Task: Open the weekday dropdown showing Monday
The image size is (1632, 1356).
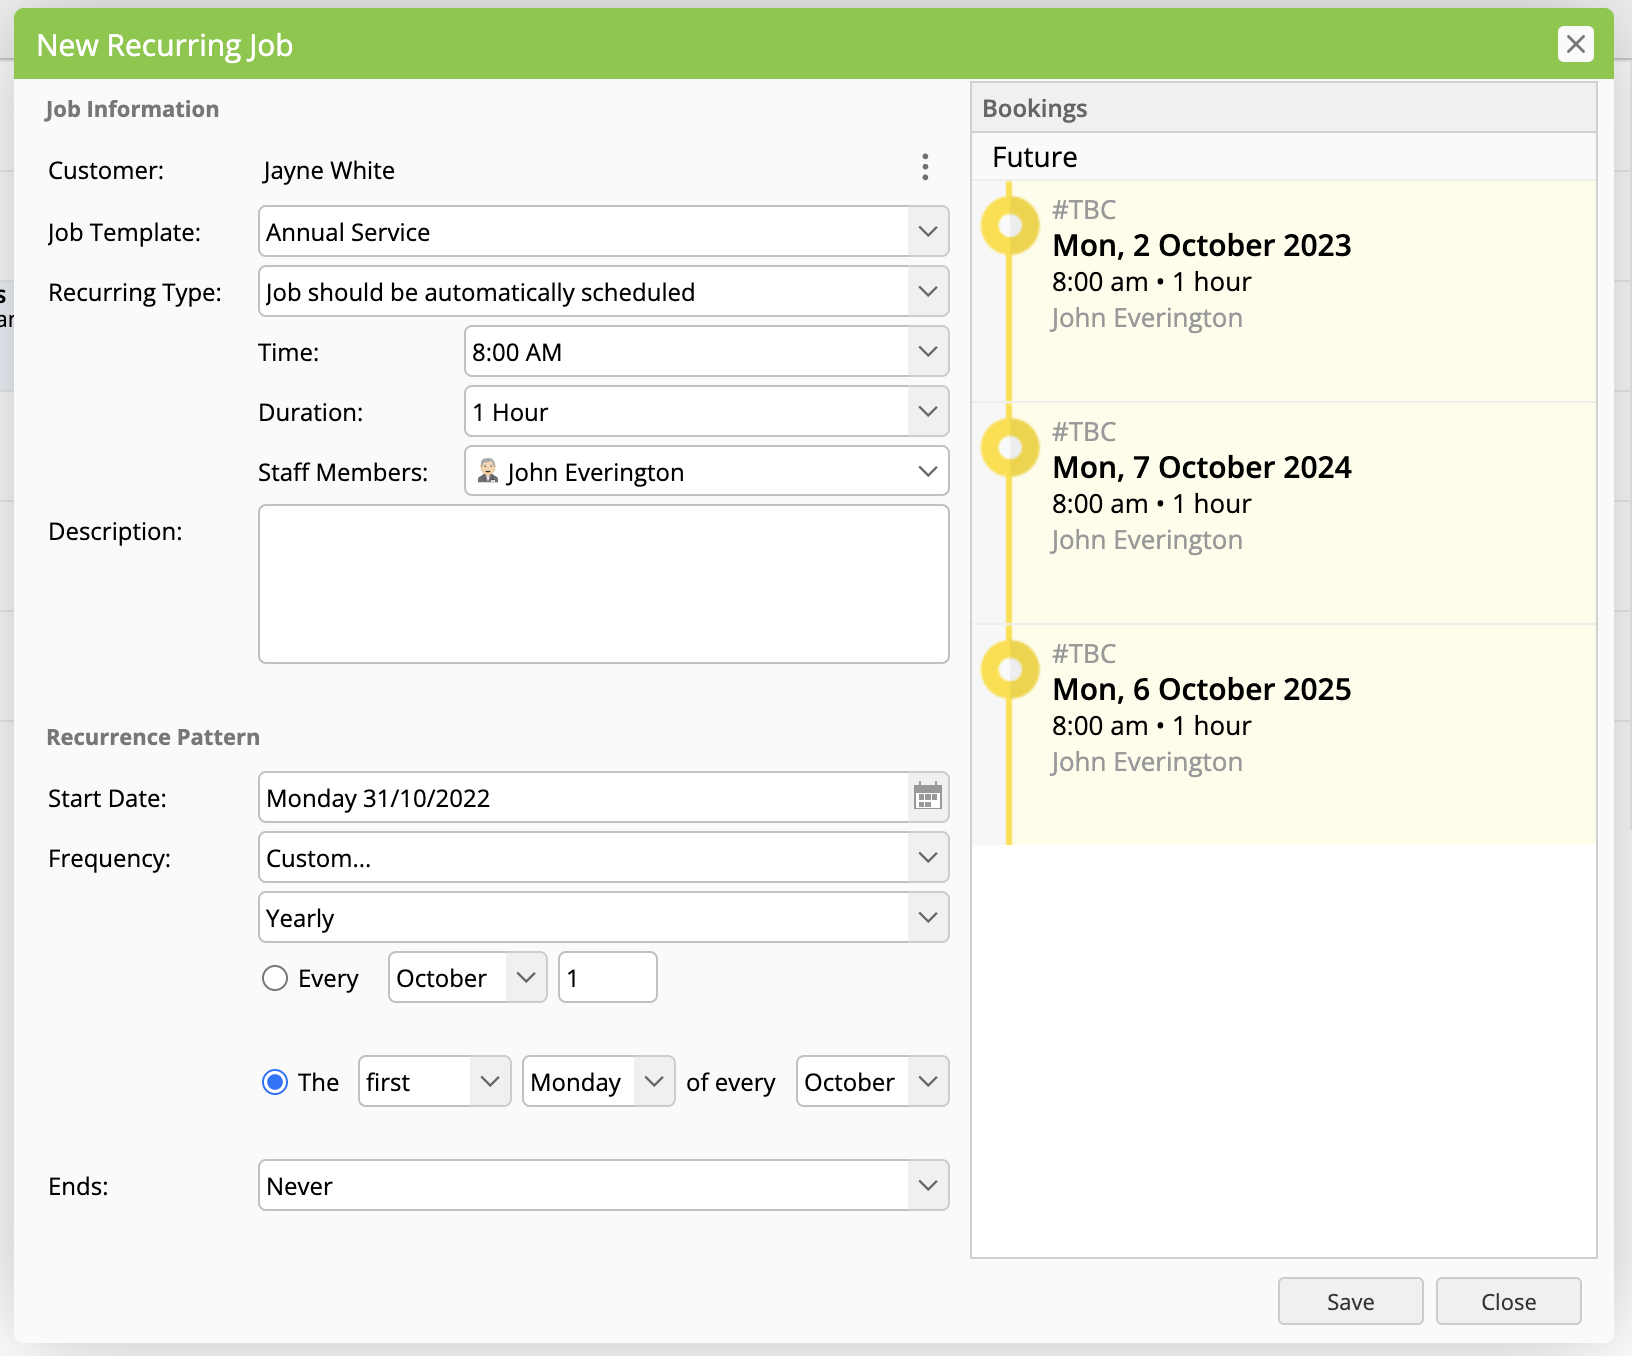Action: tap(598, 1082)
